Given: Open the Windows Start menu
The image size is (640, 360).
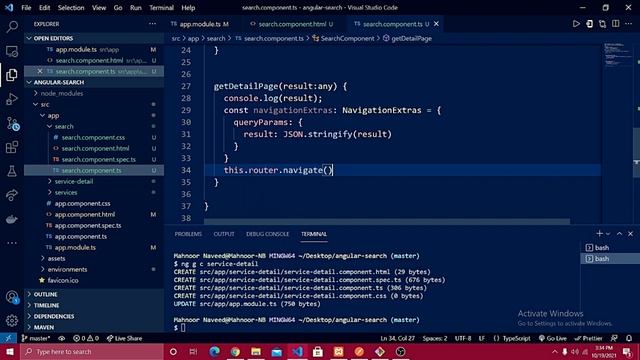Looking at the screenshot, I should pos(10,351).
